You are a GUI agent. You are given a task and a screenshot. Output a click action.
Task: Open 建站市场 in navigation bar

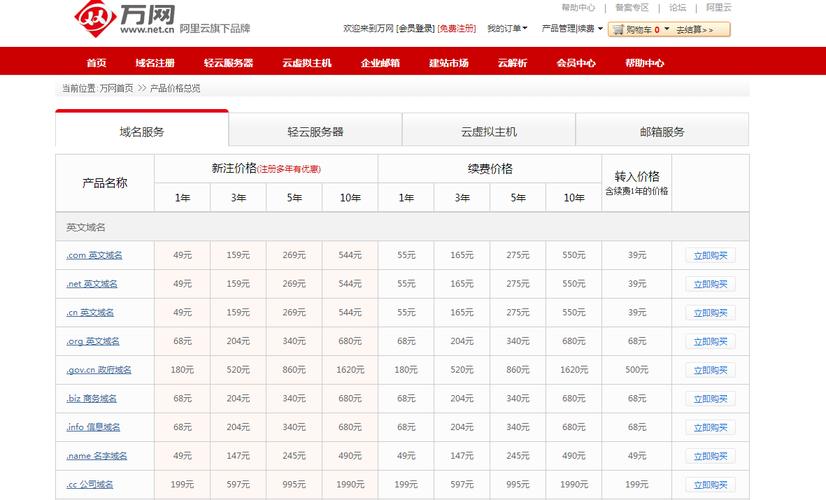click(449, 63)
